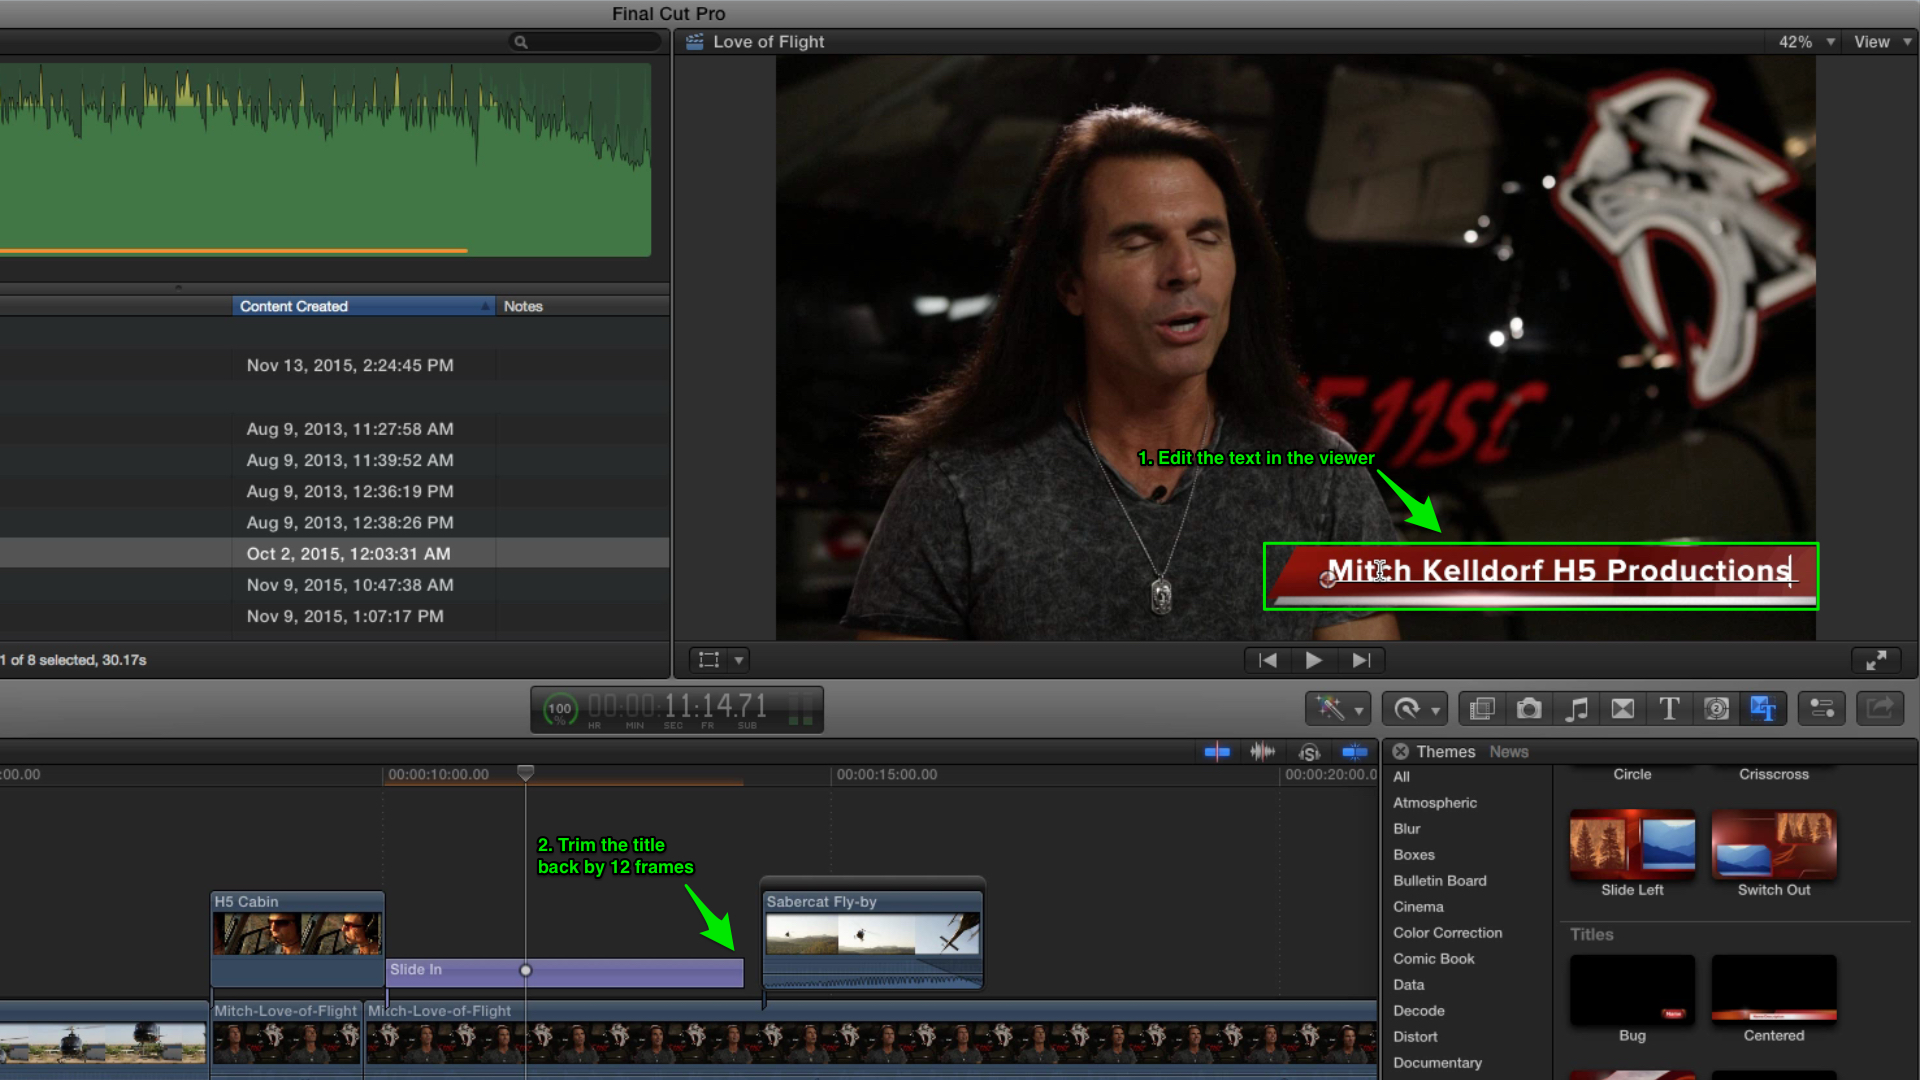Open the Music and Sound browser

point(1576,709)
